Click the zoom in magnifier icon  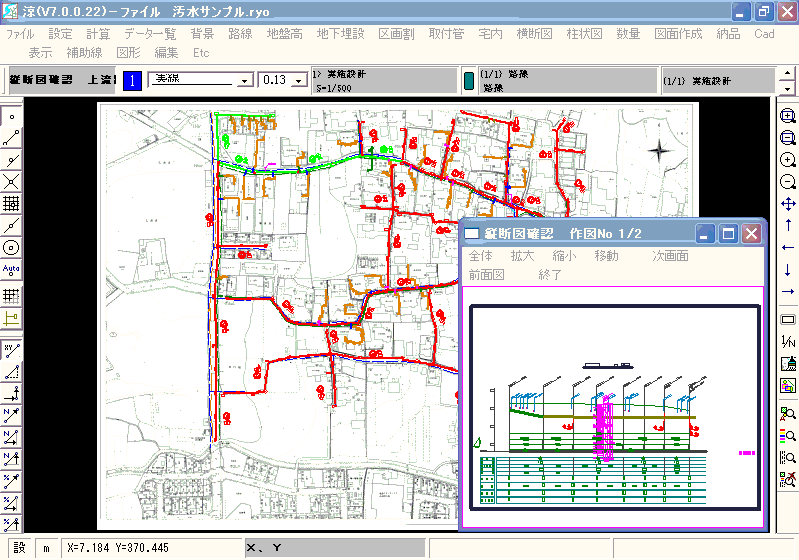click(788, 160)
